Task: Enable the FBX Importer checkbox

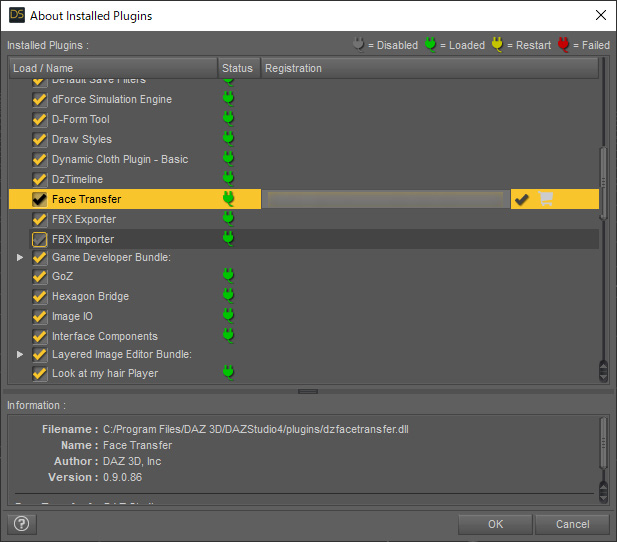Action: pyautogui.click(x=40, y=239)
